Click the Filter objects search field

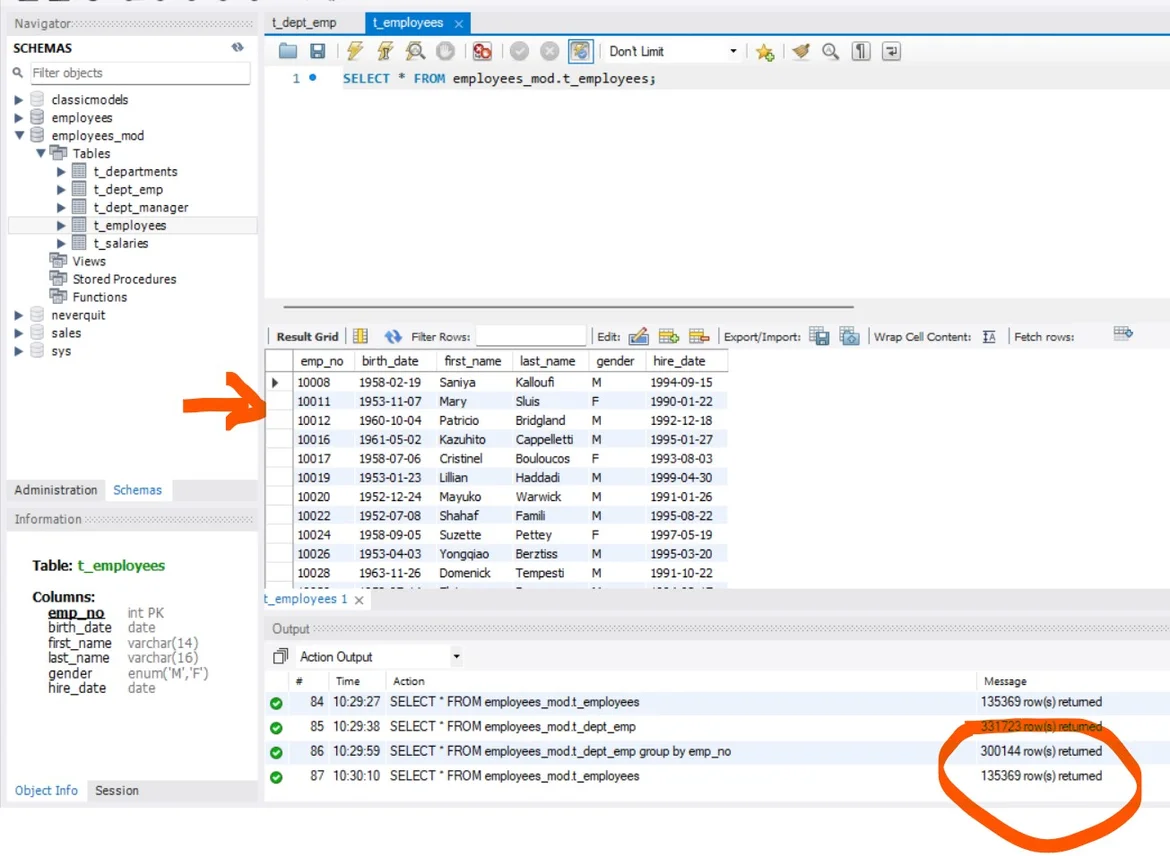tap(139, 73)
